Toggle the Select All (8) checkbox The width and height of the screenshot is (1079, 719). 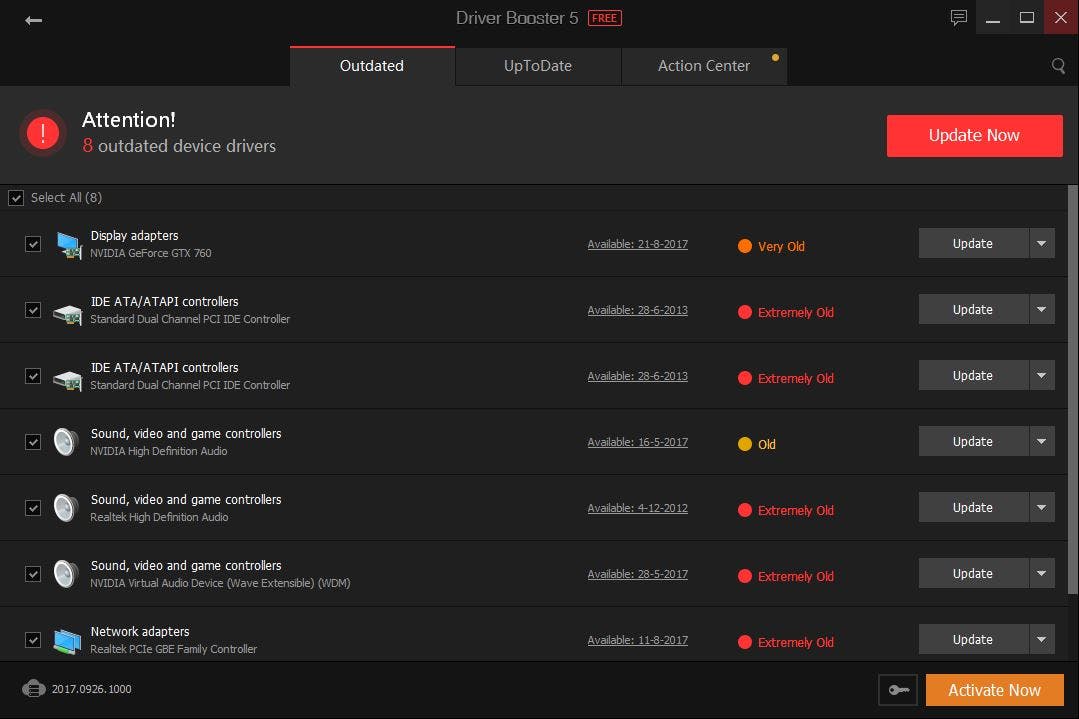point(16,198)
